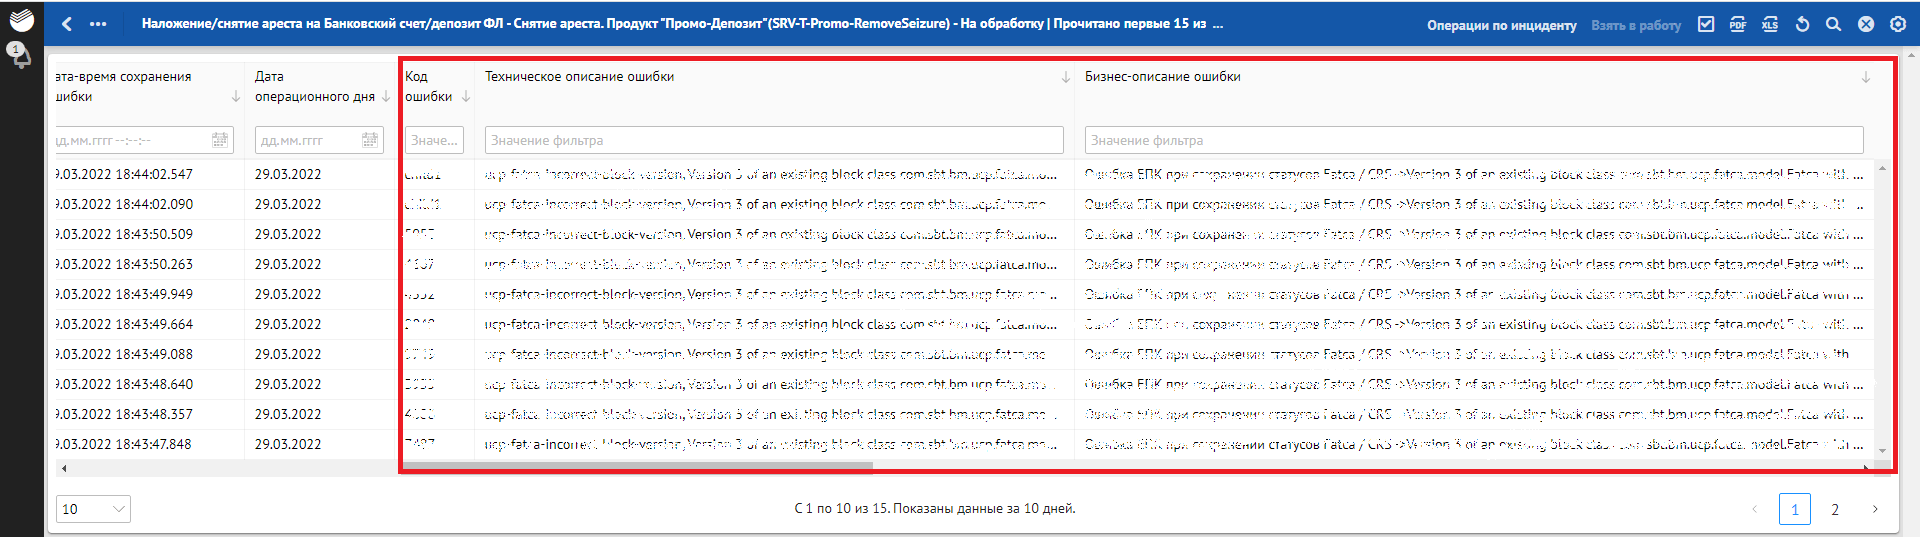Image resolution: width=1920 pixels, height=537 pixels.
Task: Click Взять в работу button
Action: click(1636, 25)
